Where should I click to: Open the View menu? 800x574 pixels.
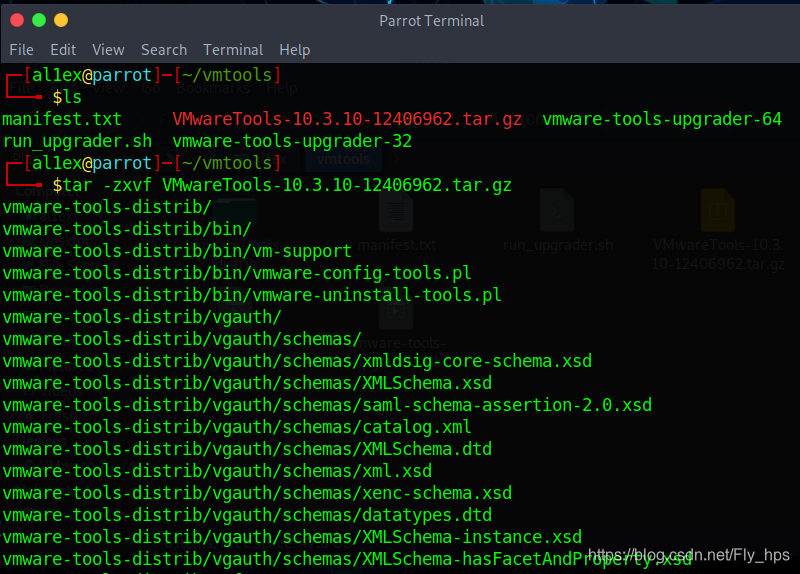(108, 50)
